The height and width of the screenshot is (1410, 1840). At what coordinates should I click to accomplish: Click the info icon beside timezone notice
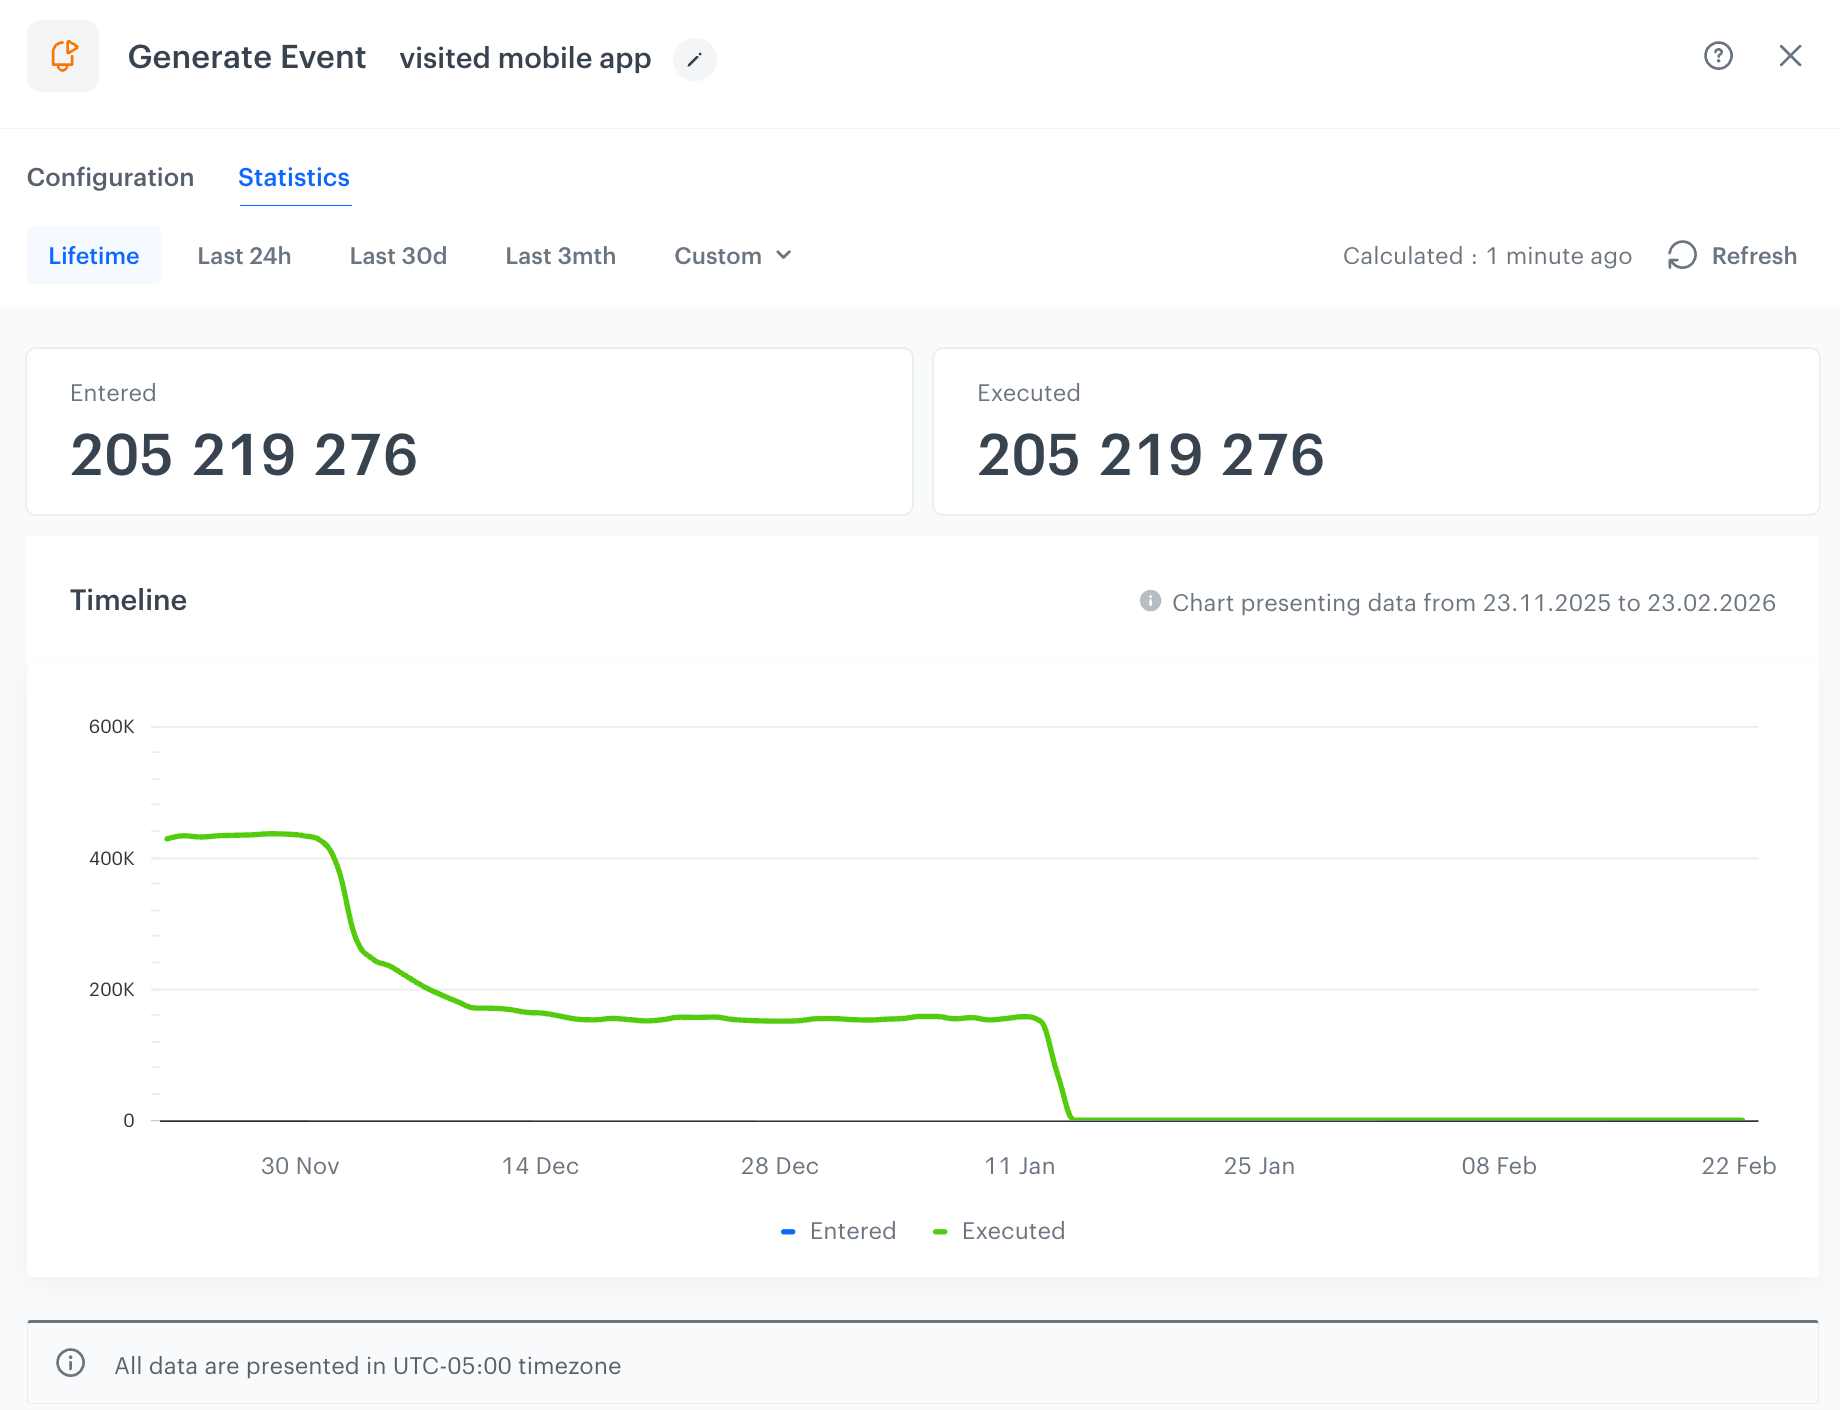pyautogui.click(x=70, y=1363)
